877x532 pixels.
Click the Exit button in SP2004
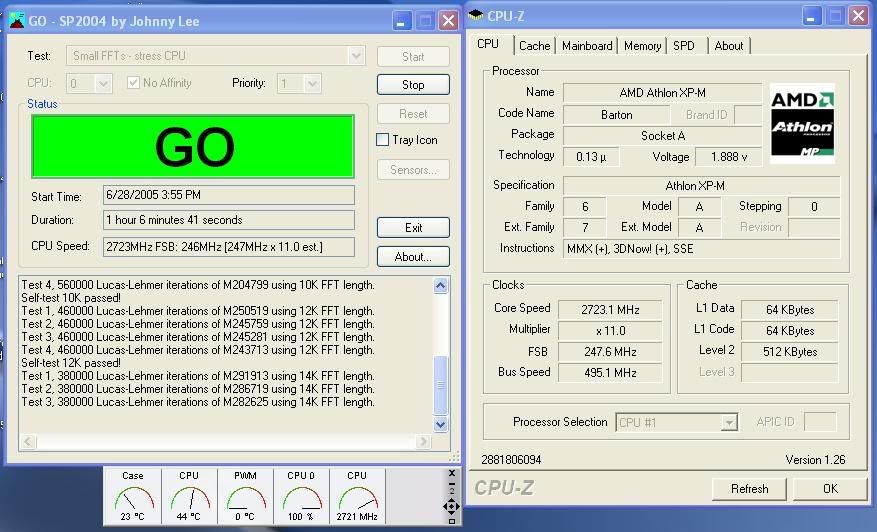pyautogui.click(x=413, y=228)
